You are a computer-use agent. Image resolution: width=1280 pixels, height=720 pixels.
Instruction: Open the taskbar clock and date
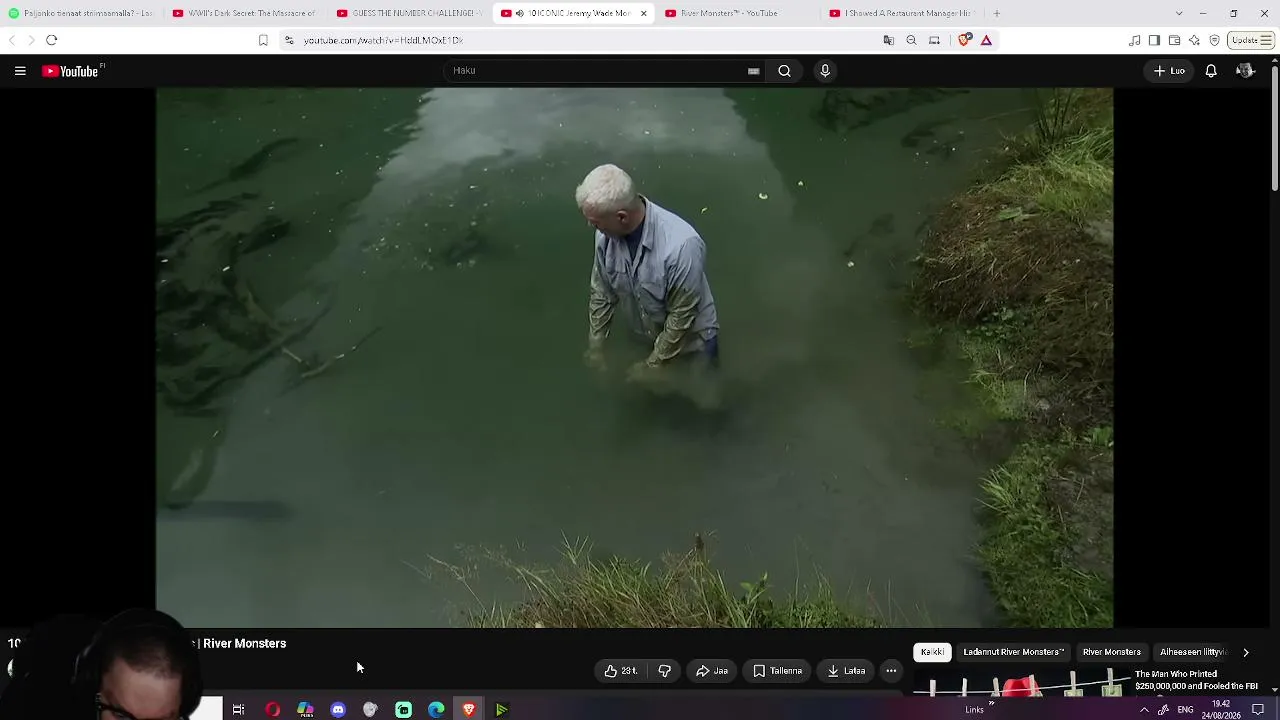click(x=1221, y=710)
